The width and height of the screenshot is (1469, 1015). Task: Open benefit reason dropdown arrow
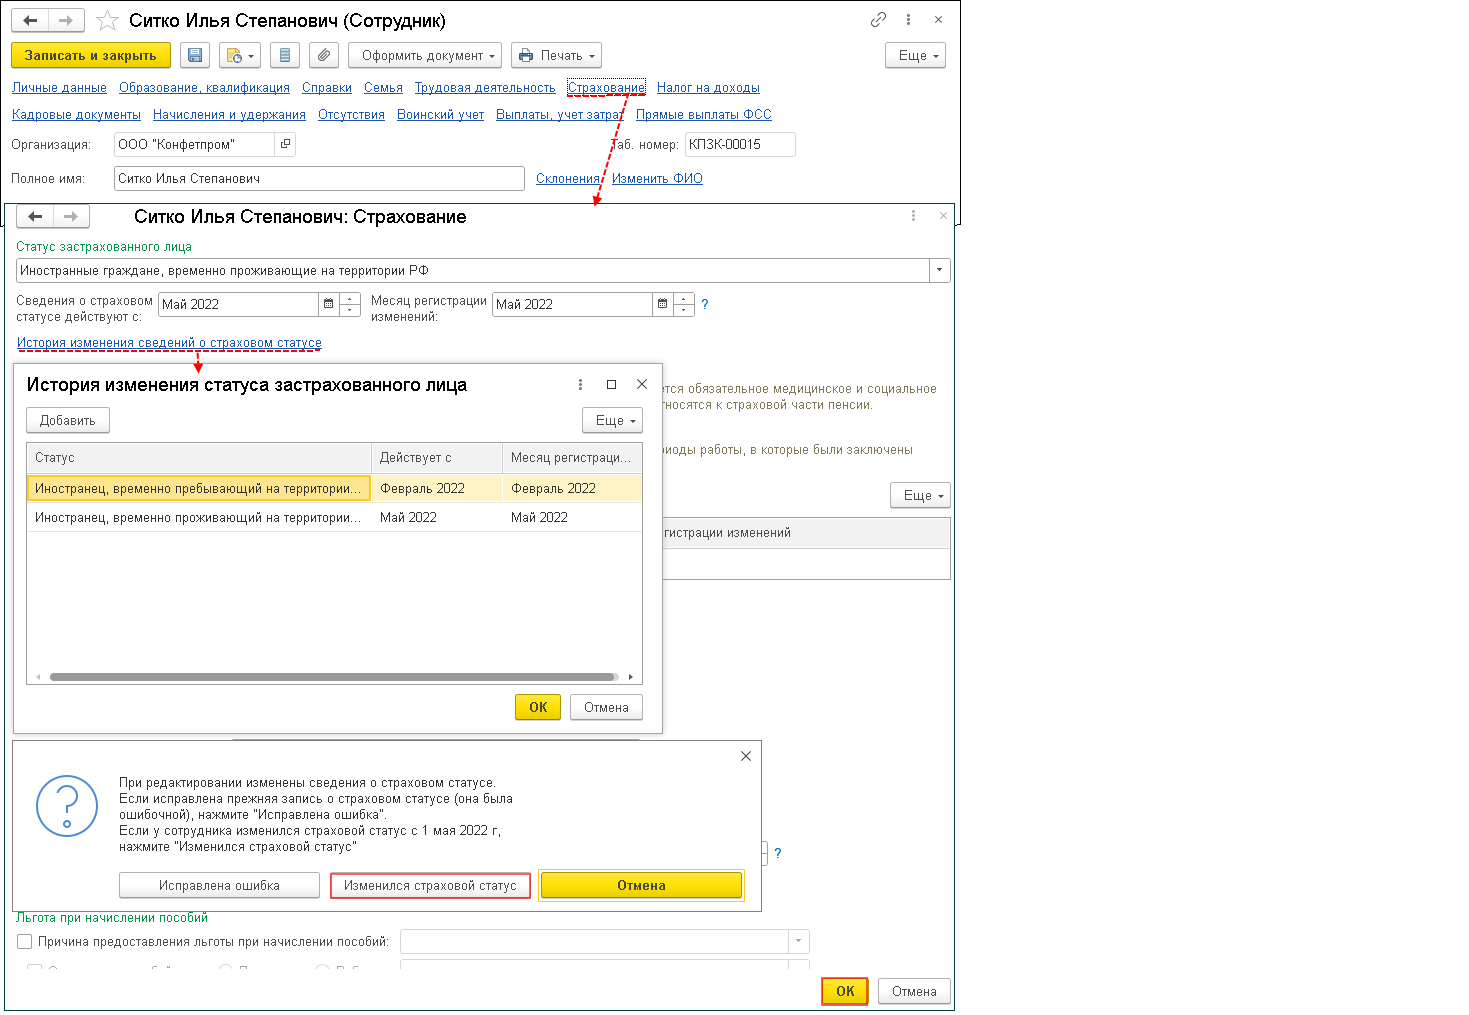point(798,941)
